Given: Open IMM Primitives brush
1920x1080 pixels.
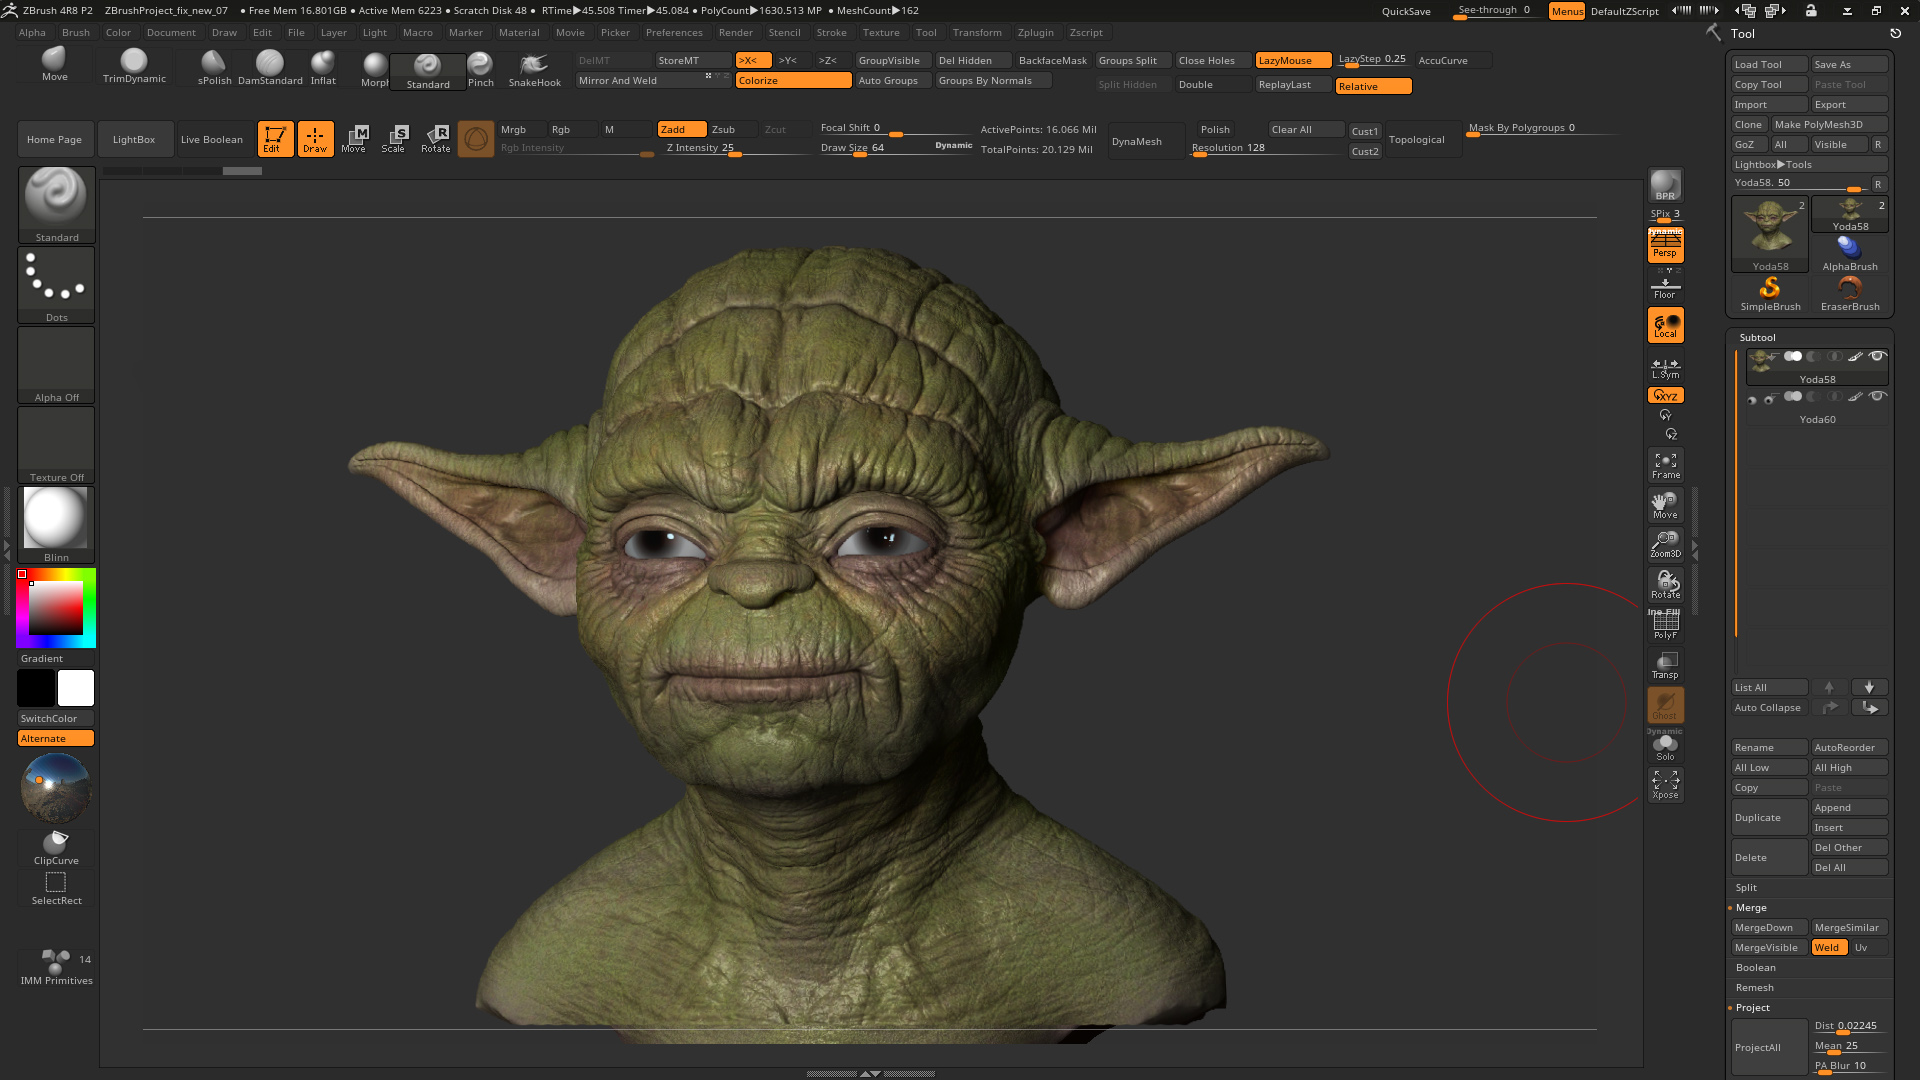Looking at the screenshot, I should tap(56, 967).
